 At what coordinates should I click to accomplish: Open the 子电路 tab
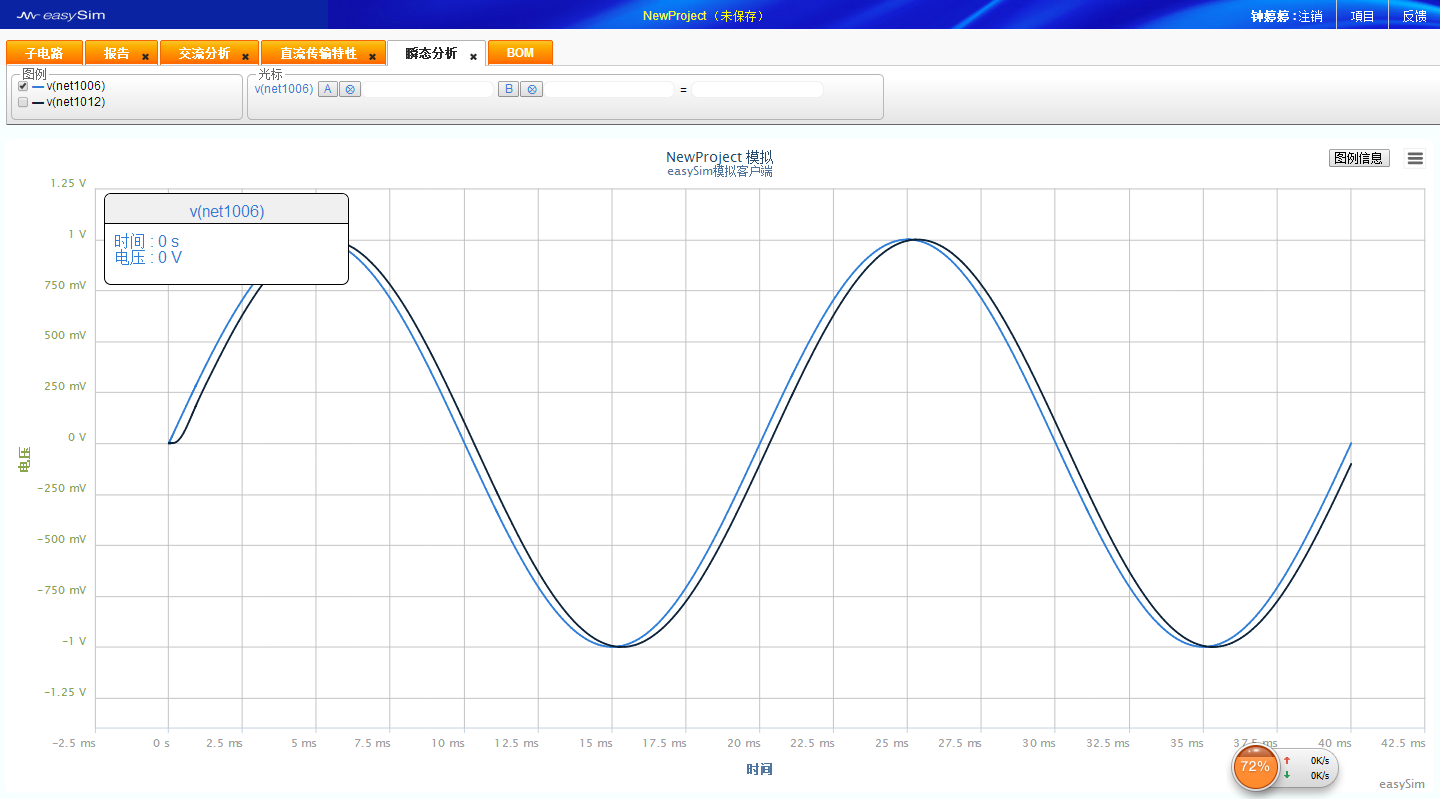point(44,53)
